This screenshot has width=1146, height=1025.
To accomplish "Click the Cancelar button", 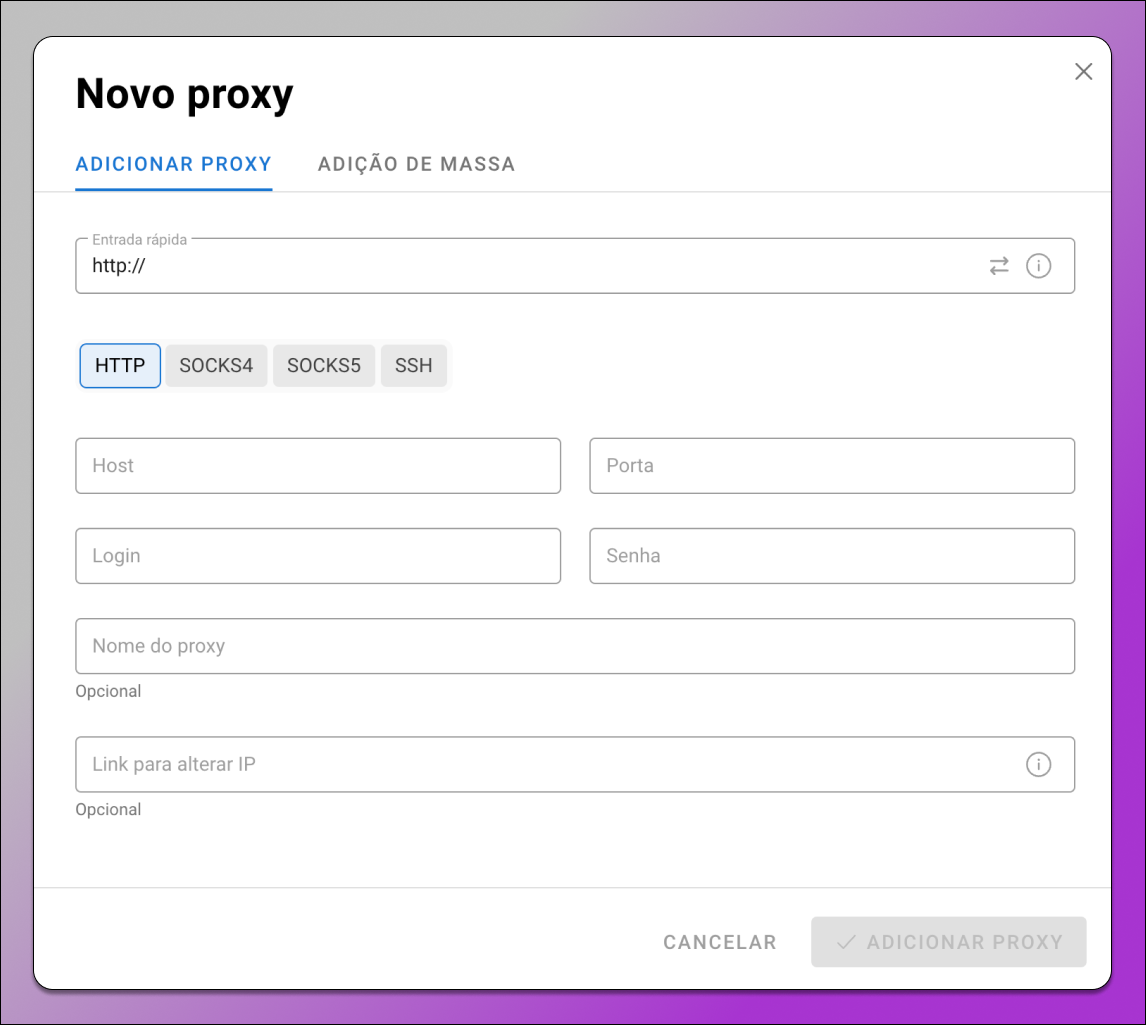I will 720,942.
